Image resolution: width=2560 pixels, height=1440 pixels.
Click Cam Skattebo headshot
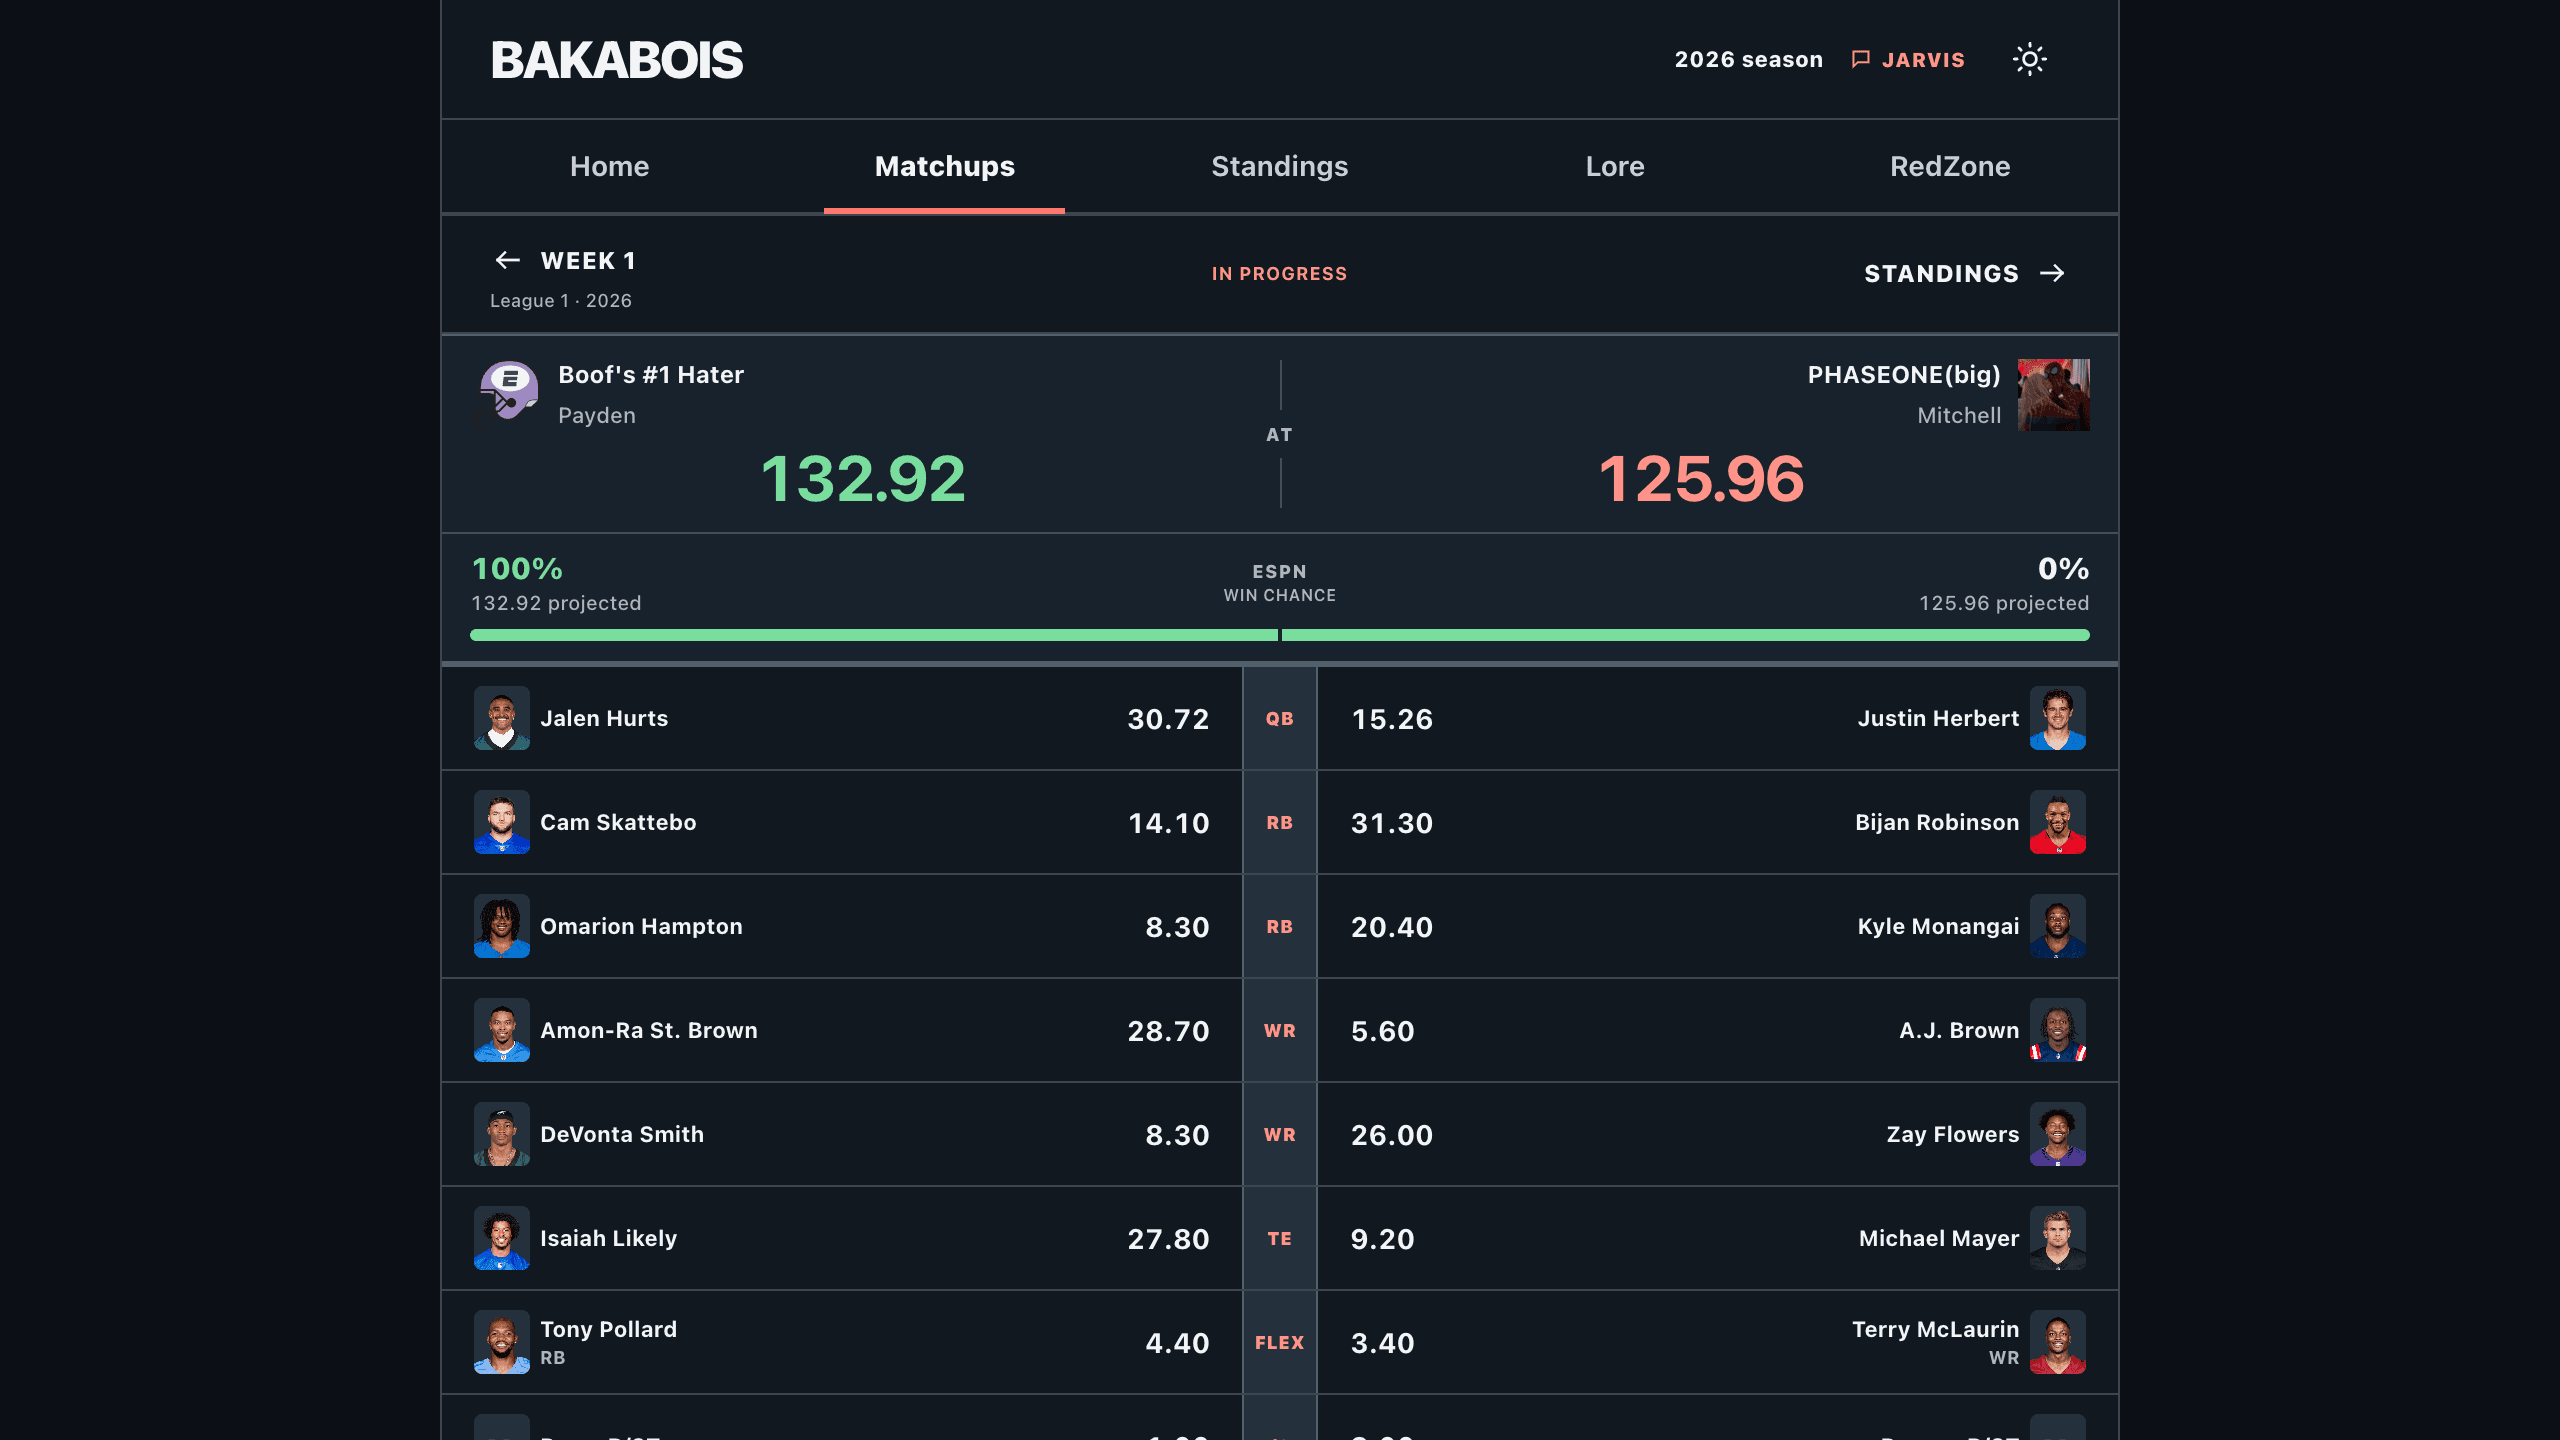coord(502,822)
